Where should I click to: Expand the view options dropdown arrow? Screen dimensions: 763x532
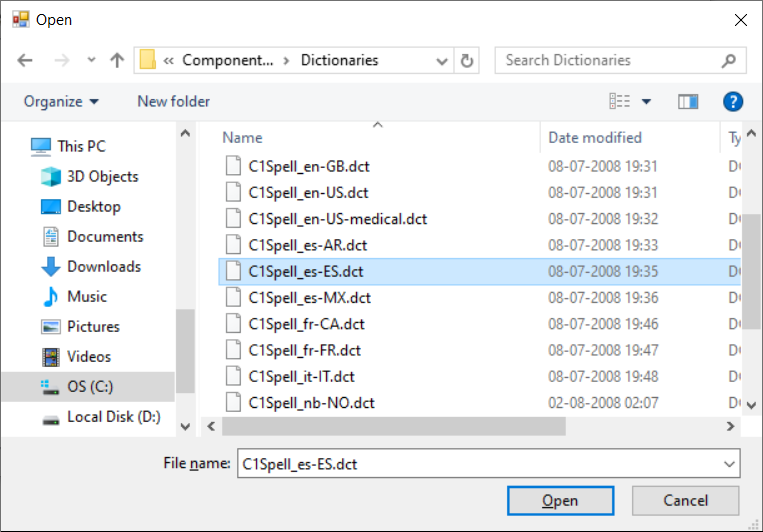646,101
